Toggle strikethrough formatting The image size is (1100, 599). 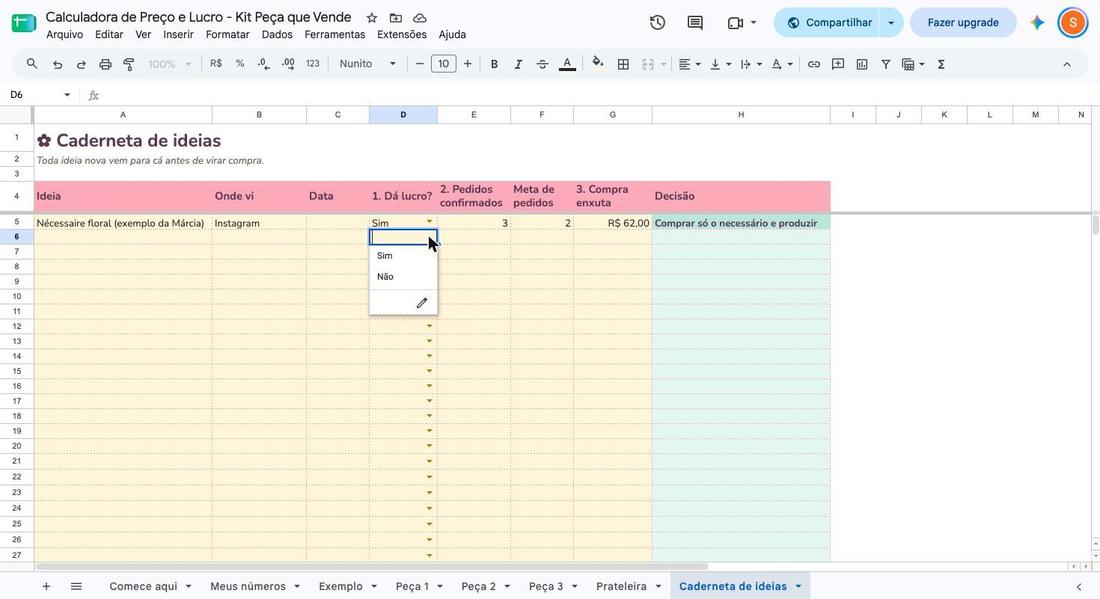542,64
